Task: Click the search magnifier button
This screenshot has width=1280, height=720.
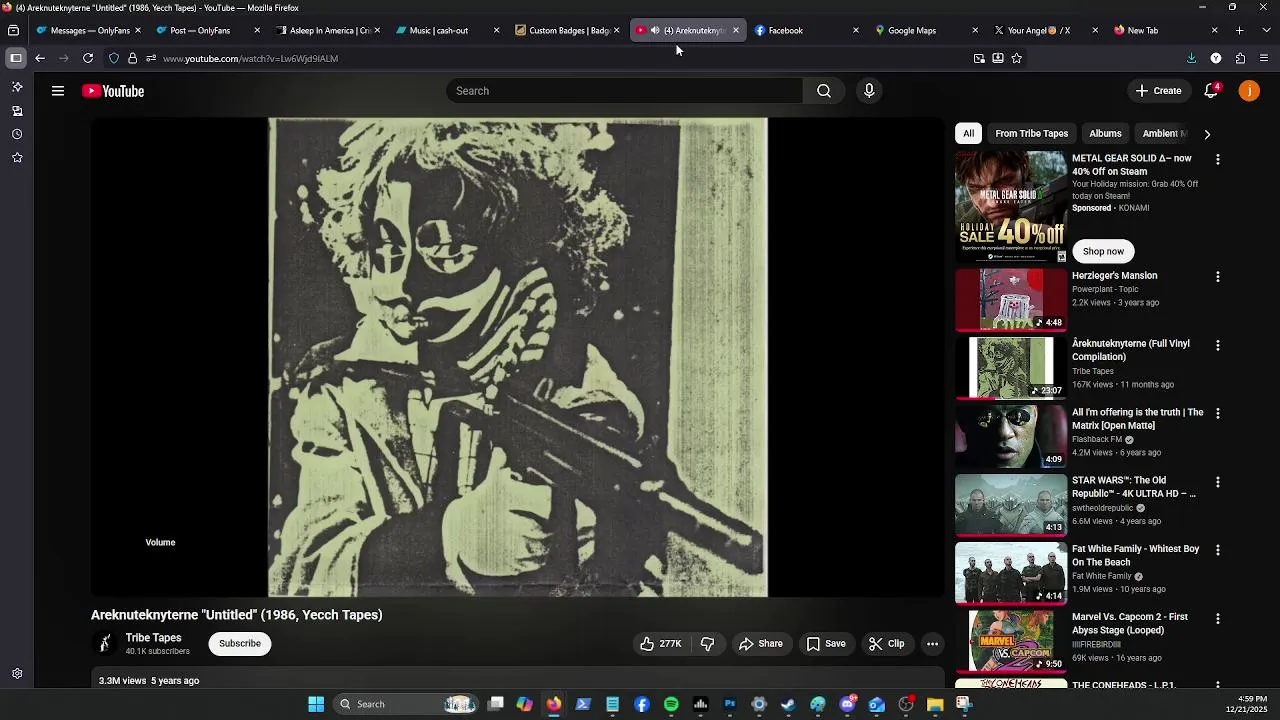Action: tap(824, 91)
